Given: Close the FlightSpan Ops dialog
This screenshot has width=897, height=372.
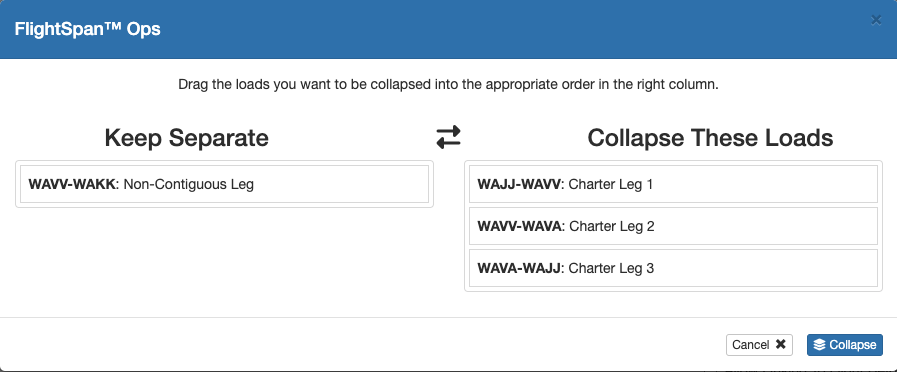Looking at the screenshot, I should pos(876,21).
